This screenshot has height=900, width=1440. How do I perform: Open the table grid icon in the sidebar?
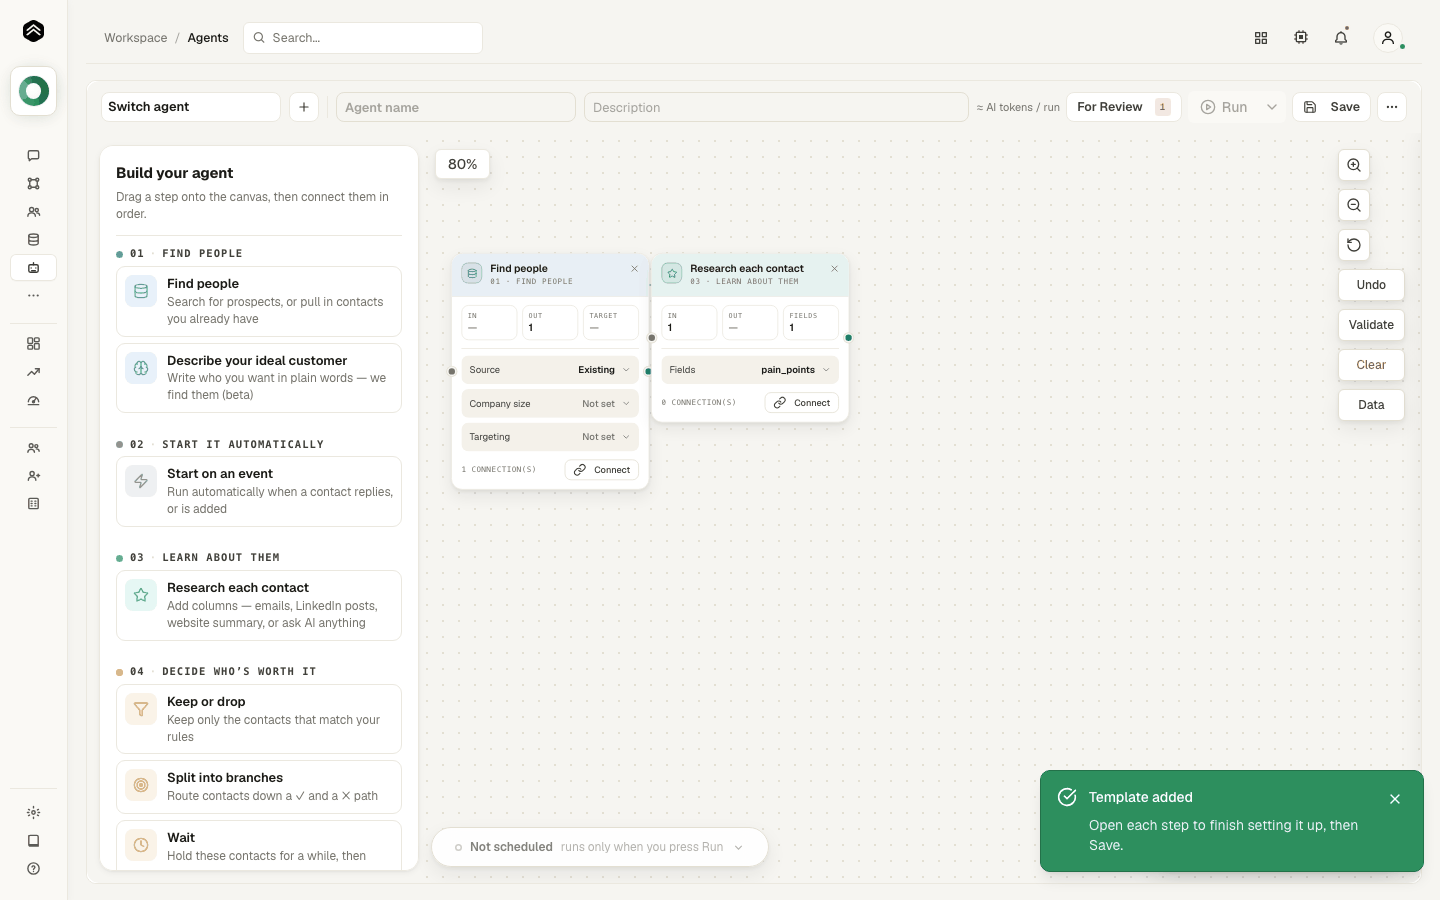pyautogui.click(x=33, y=504)
